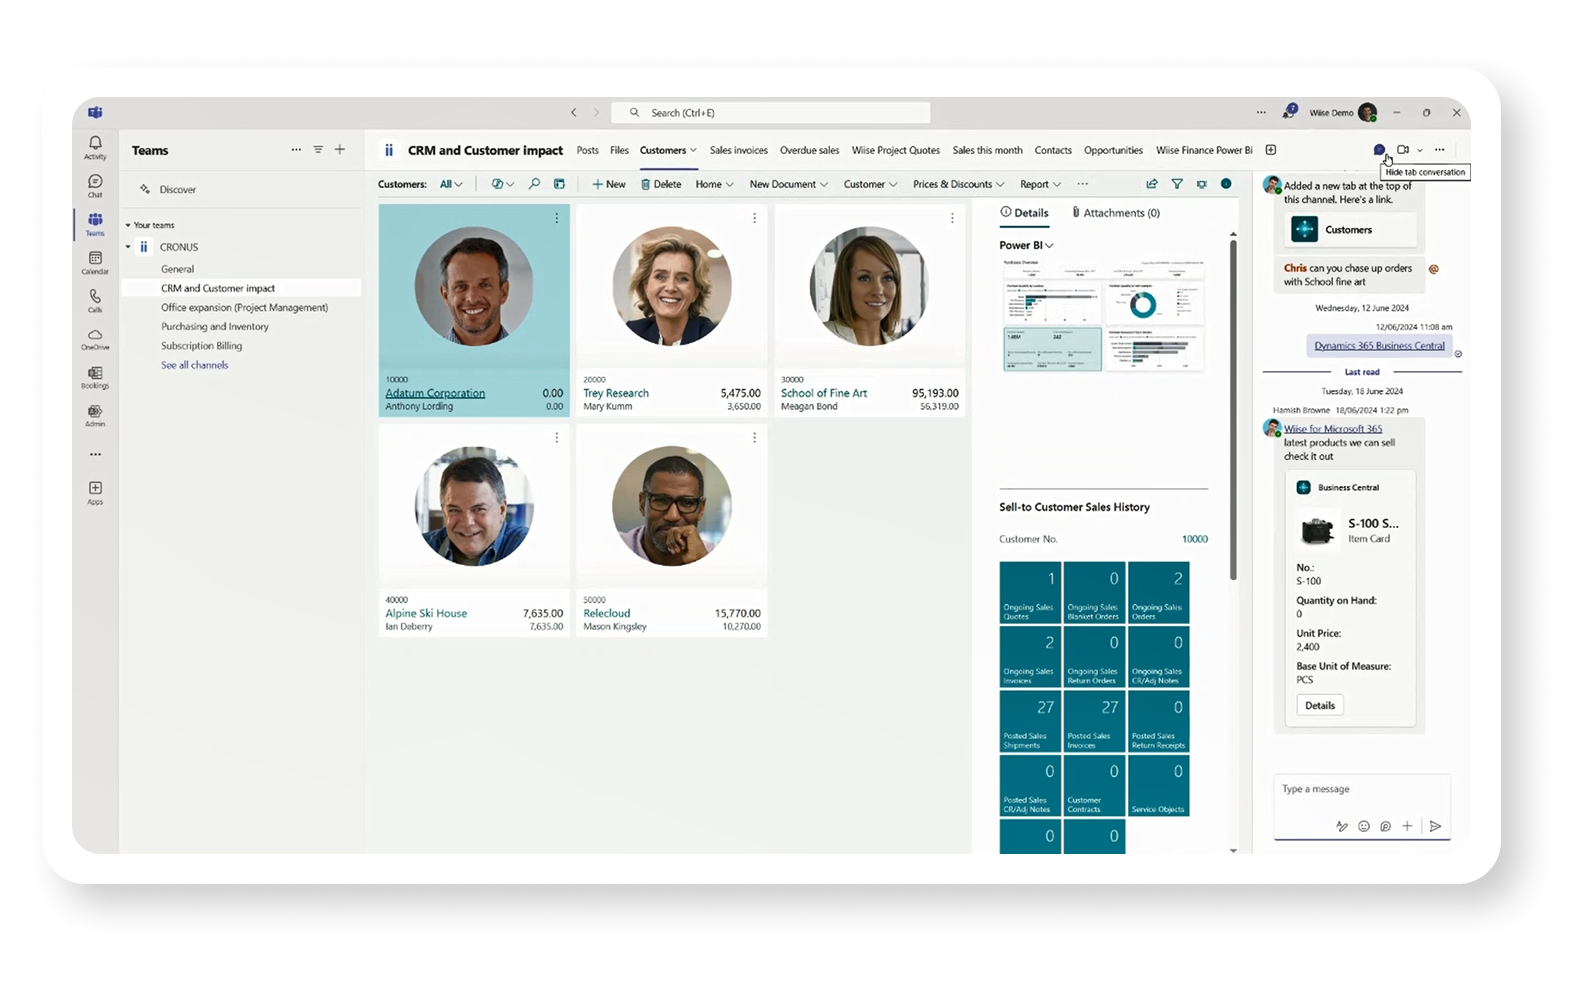This screenshot has width=1584, height=1000.
Task: Click the emoji icon in message box
Action: [x=1364, y=826]
